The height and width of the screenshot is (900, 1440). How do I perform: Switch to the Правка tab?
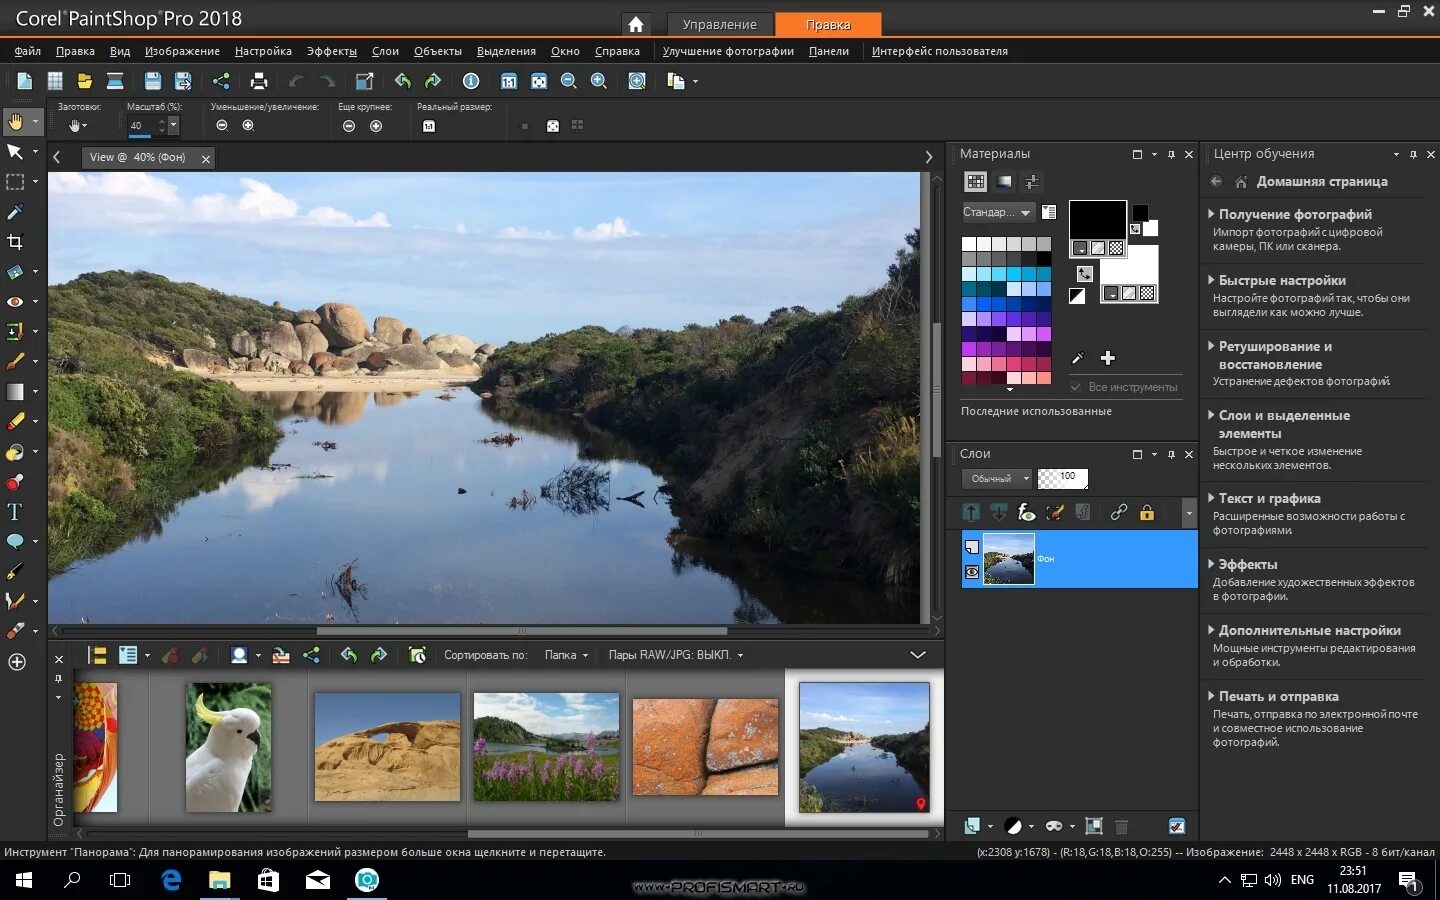828,24
